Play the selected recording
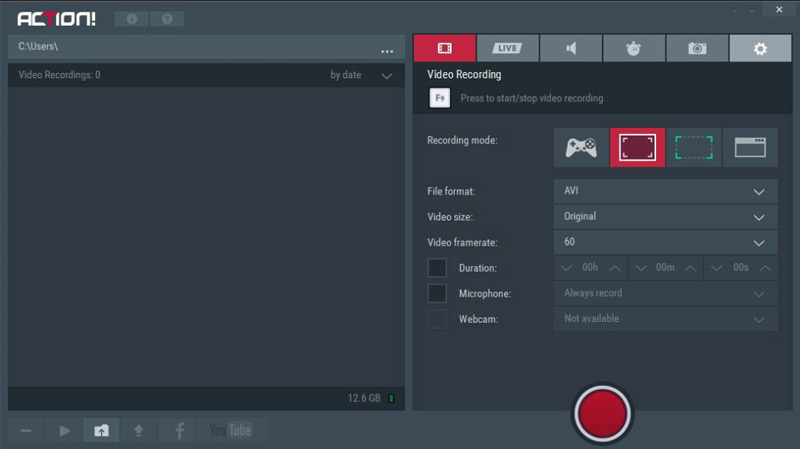This screenshot has width=800, height=449. [x=64, y=430]
